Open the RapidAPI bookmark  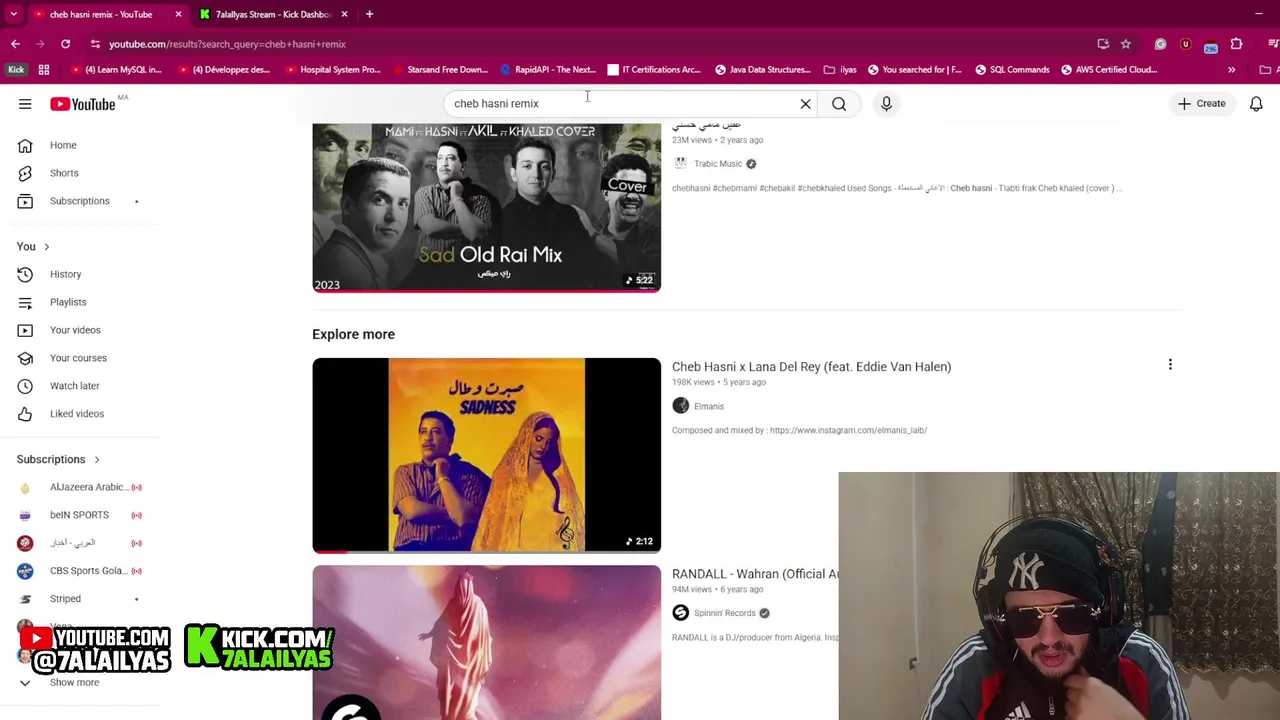pyautogui.click(x=548, y=70)
